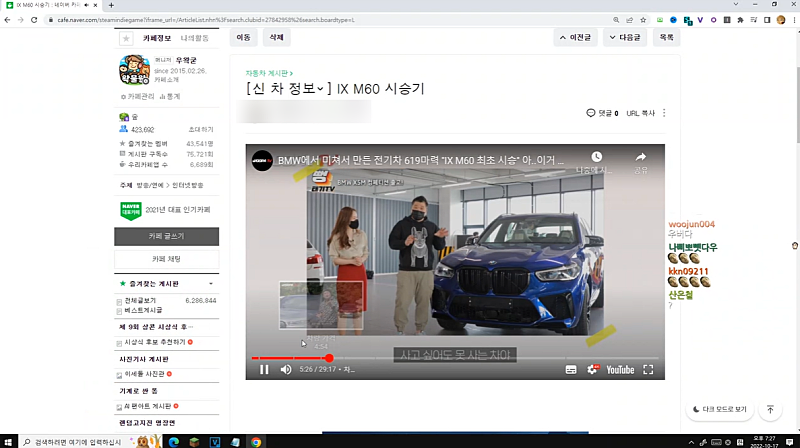Click the 이동 move button
Viewport: 800px width, 448px height.
(243, 37)
